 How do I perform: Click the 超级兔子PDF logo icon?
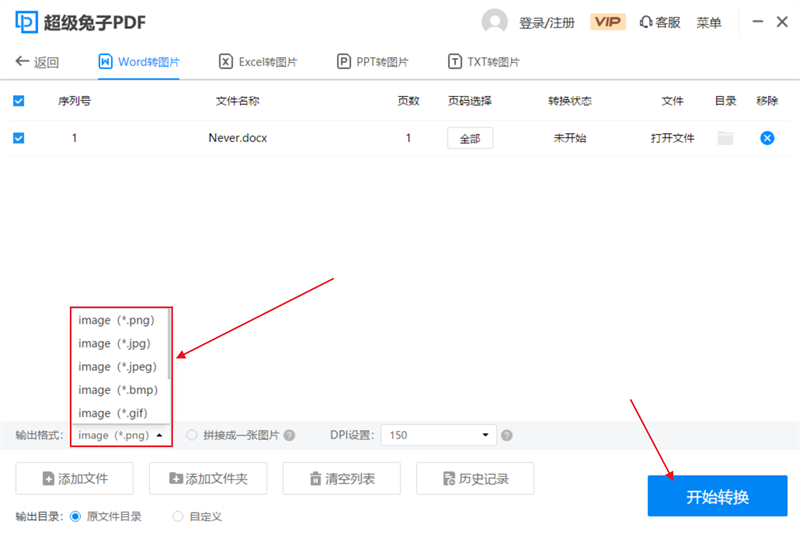(27, 22)
